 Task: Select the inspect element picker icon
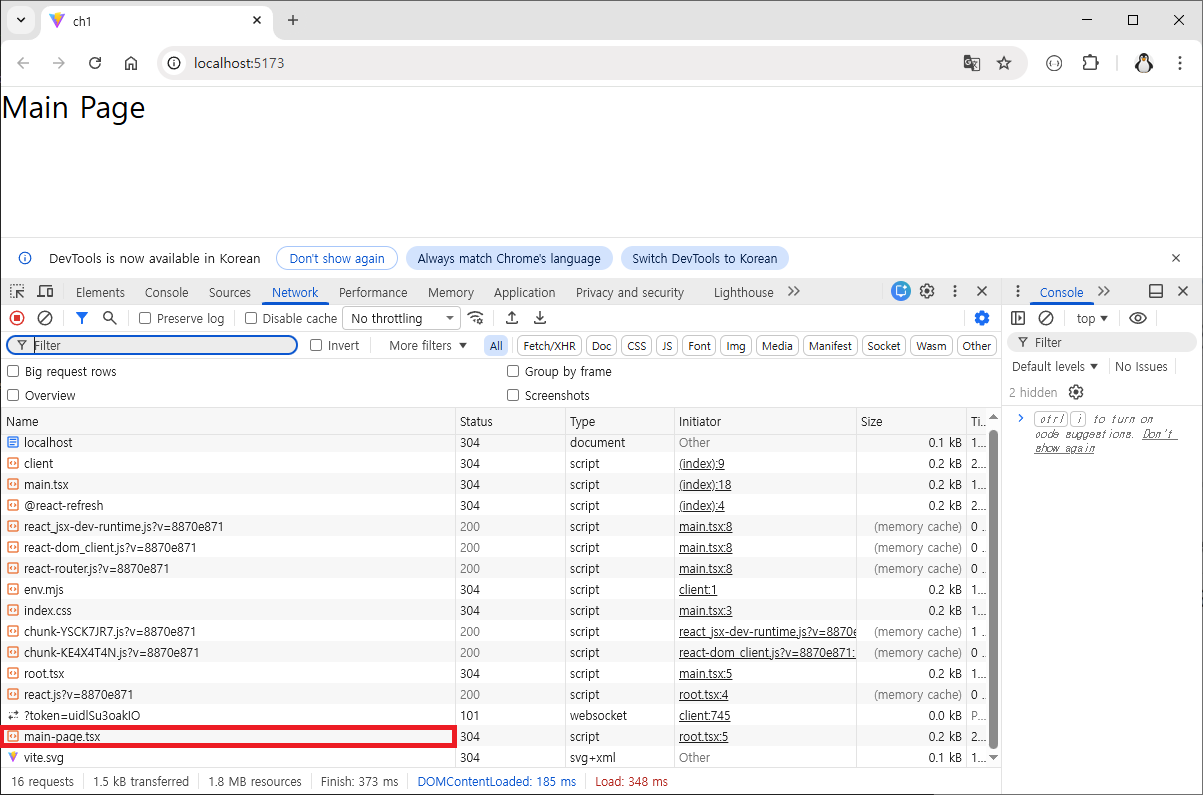18,292
